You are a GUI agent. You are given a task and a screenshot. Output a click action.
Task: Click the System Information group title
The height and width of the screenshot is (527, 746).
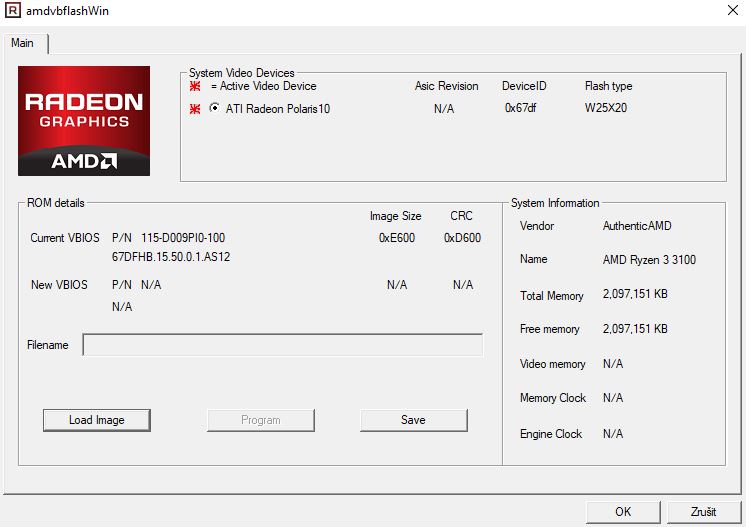click(555, 203)
